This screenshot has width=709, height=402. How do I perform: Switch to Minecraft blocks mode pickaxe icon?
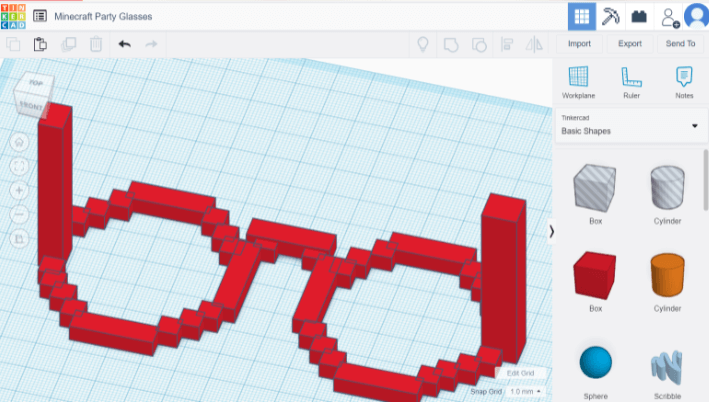(610, 16)
